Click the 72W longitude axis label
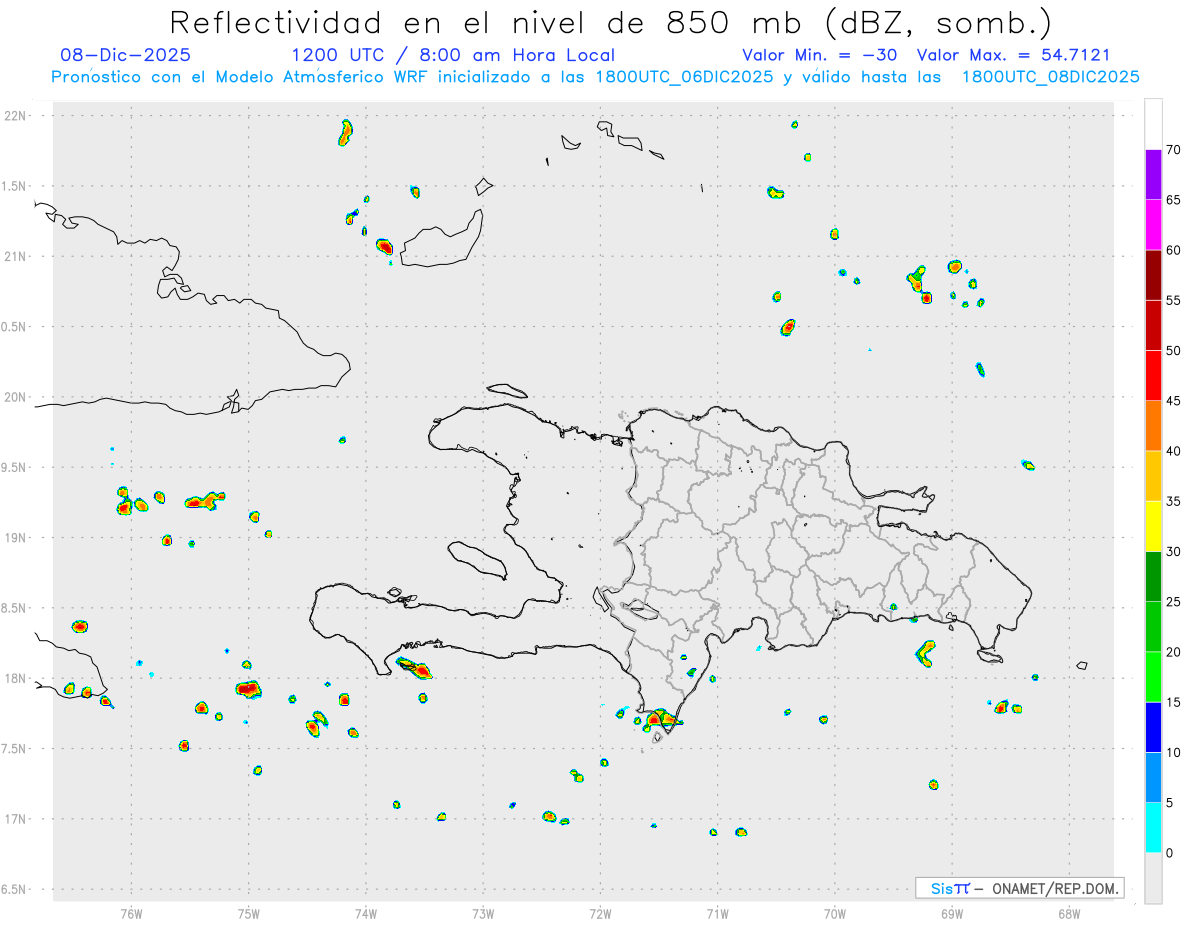Image resolution: width=1200 pixels, height=927 pixels. click(x=600, y=913)
